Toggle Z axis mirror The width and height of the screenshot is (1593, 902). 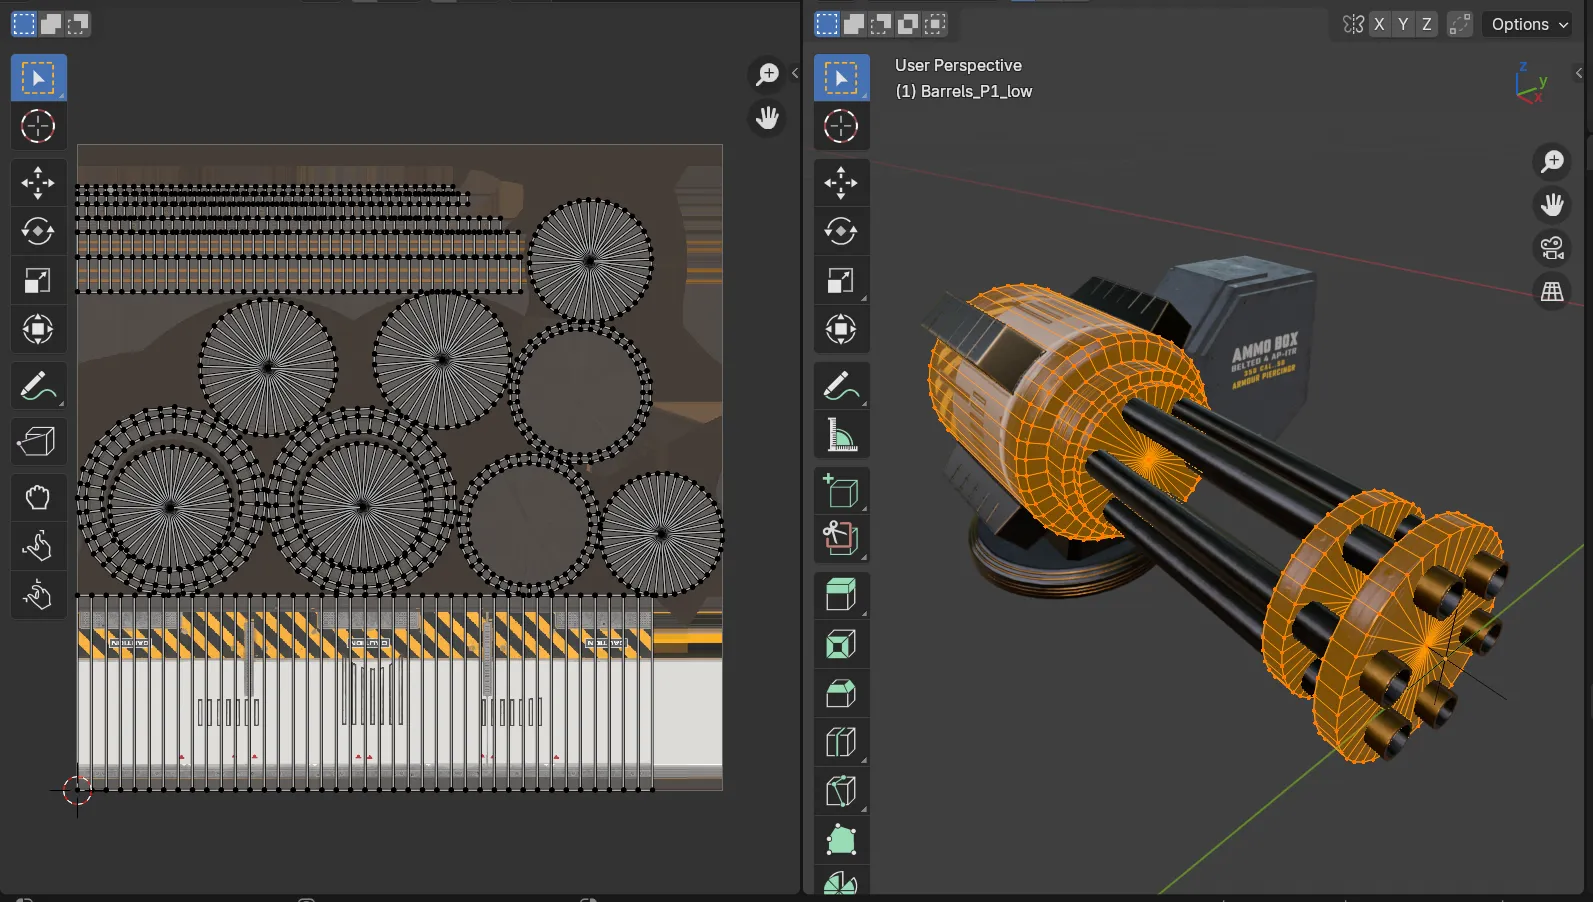pos(1426,24)
